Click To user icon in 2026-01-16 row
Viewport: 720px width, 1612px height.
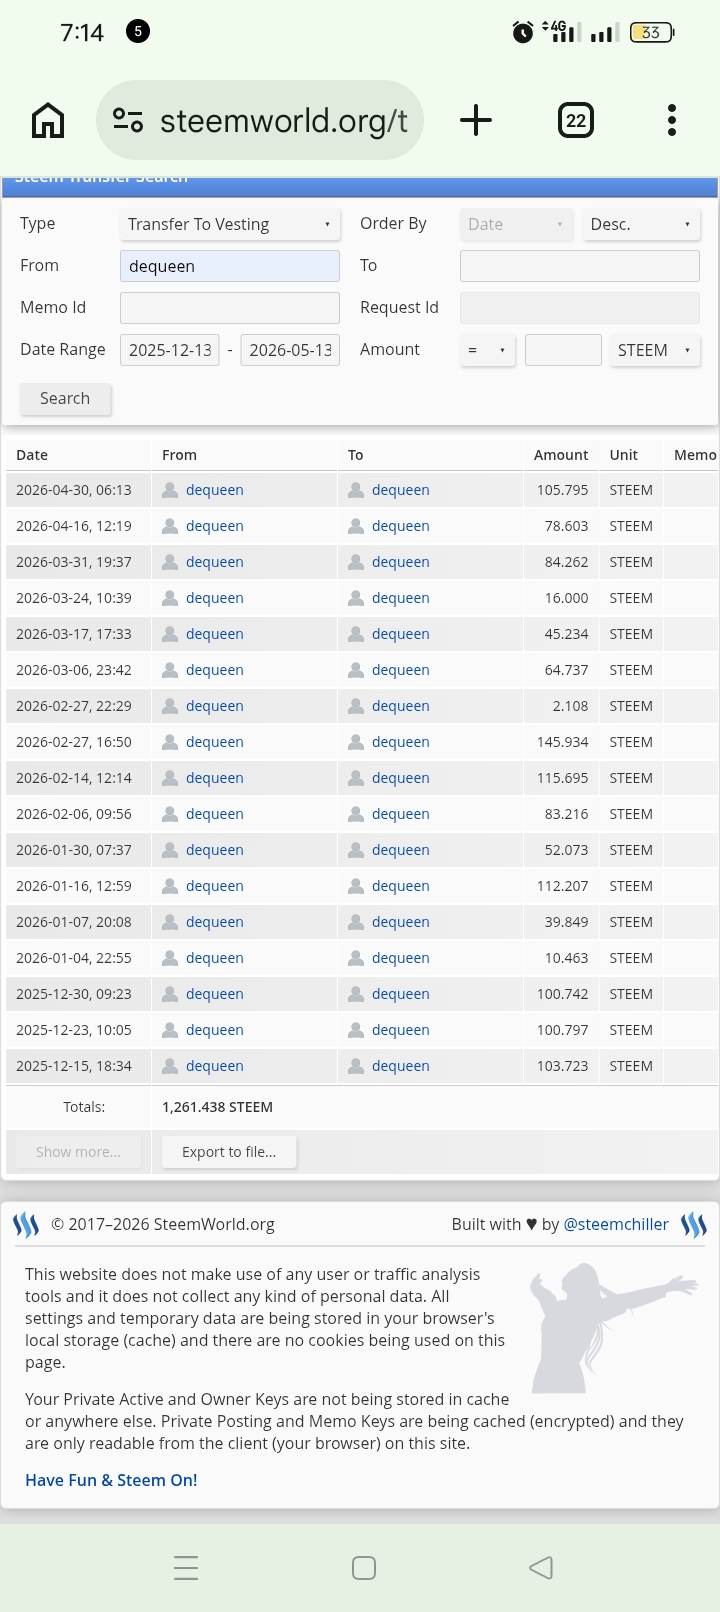pos(356,886)
